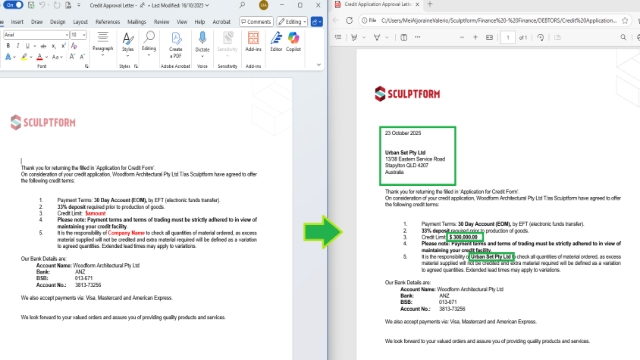Go to the Review ribbon tab

point(161,22)
